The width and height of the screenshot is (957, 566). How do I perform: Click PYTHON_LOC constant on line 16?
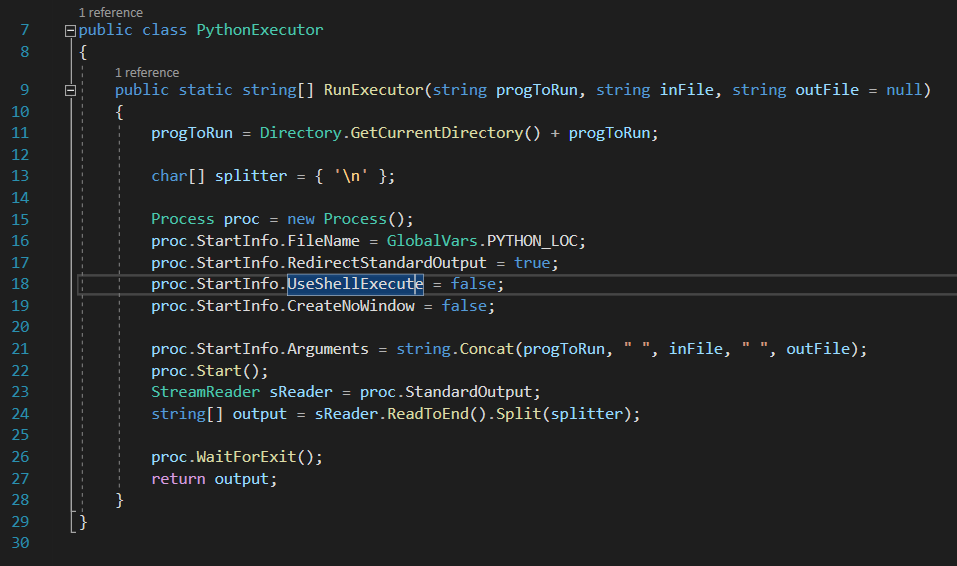click(532, 241)
